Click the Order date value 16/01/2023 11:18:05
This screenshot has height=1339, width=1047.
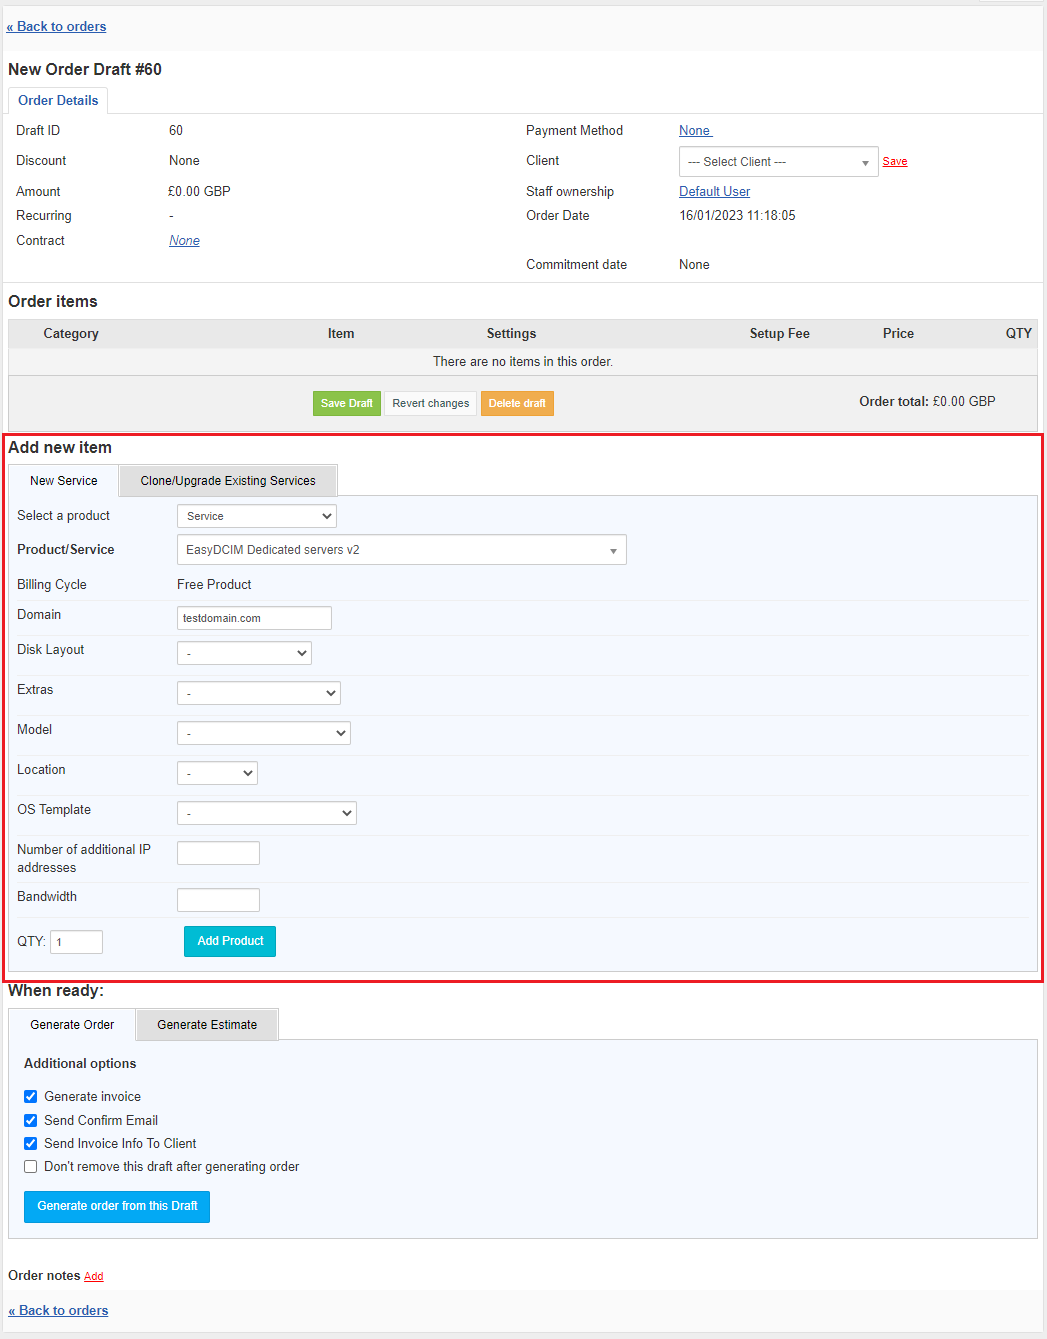tap(738, 216)
